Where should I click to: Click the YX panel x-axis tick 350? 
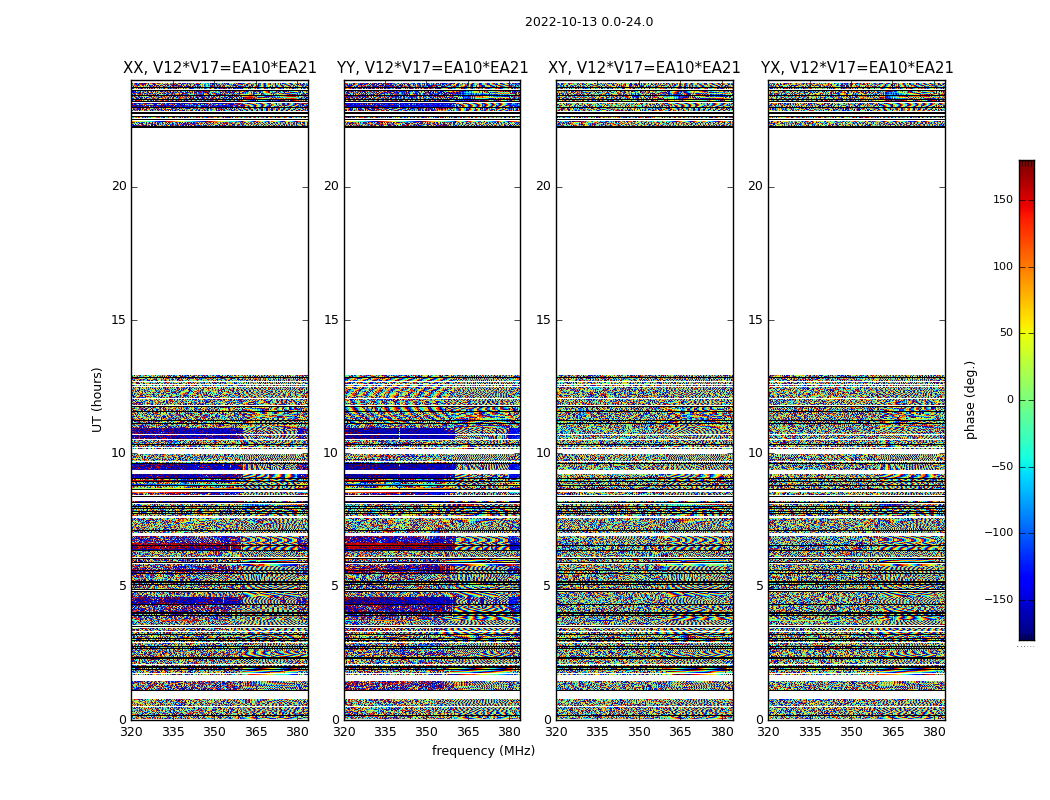coord(851,732)
